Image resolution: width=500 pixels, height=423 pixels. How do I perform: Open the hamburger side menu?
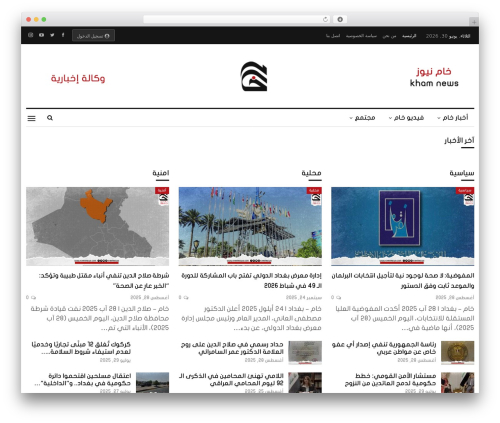pos(31,118)
